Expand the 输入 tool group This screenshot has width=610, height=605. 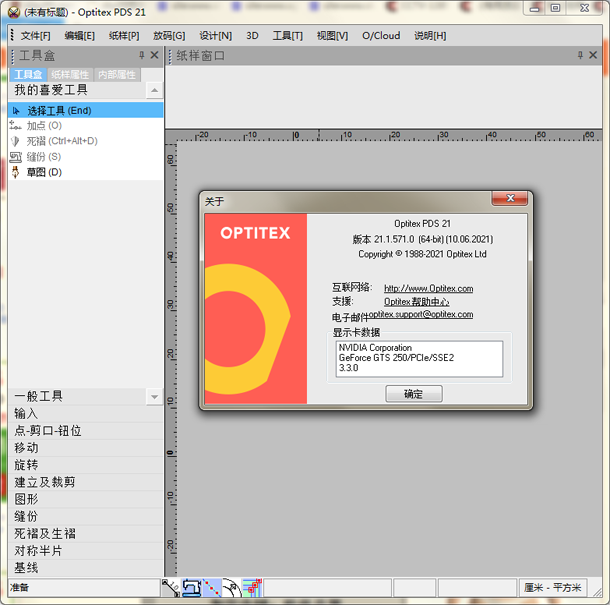[86, 414]
